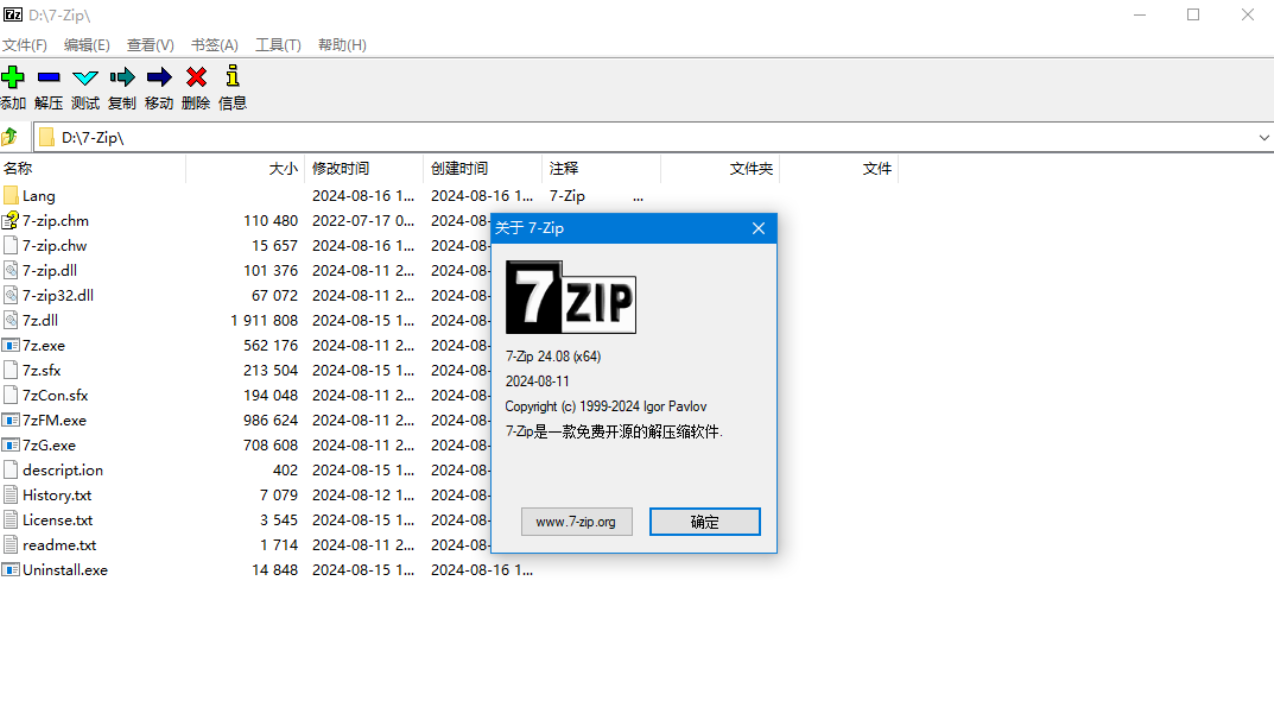Open the View (查看) menu

(x=150, y=45)
